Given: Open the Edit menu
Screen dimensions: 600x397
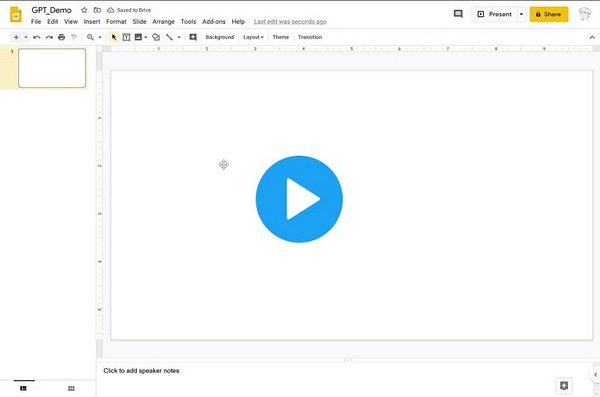Looking at the screenshot, I should pos(52,21).
